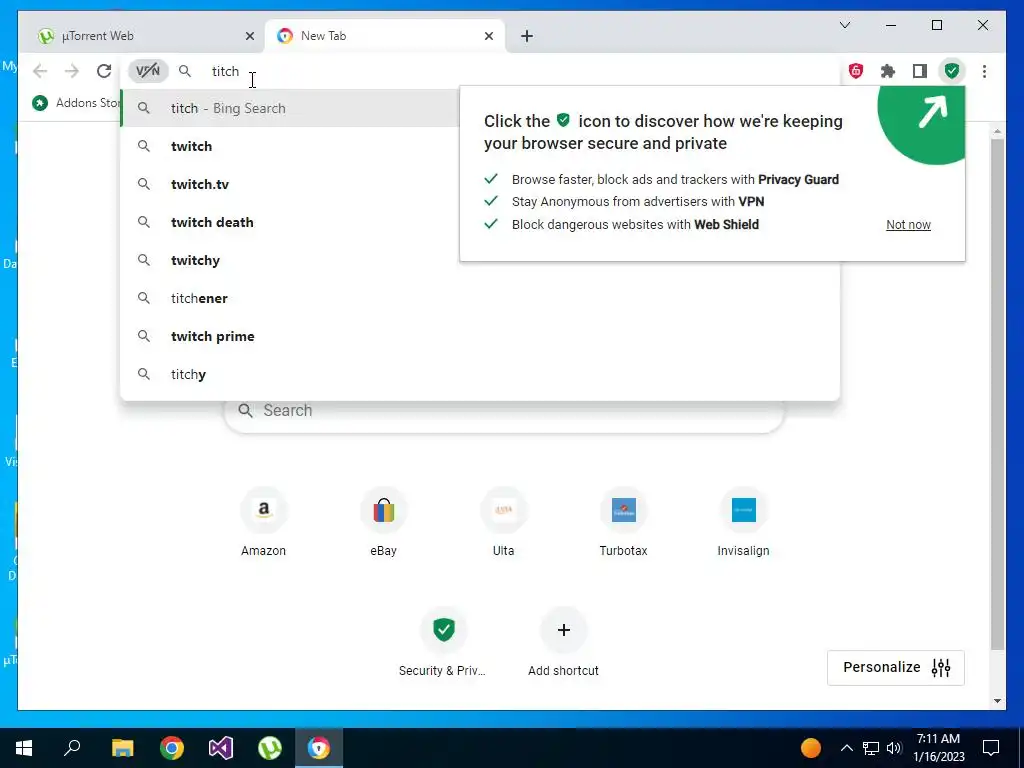The height and width of the screenshot is (768, 1024).
Task: Switch to the µTorrent Web tab
Action: click(x=141, y=36)
